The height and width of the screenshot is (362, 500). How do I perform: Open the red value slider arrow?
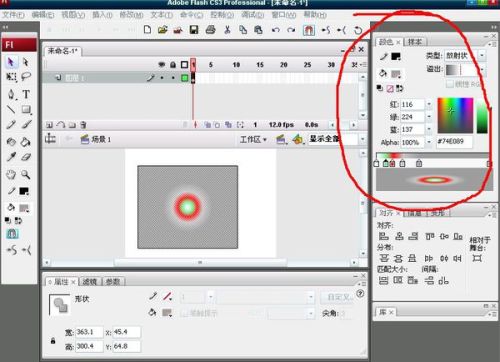point(429,104)
